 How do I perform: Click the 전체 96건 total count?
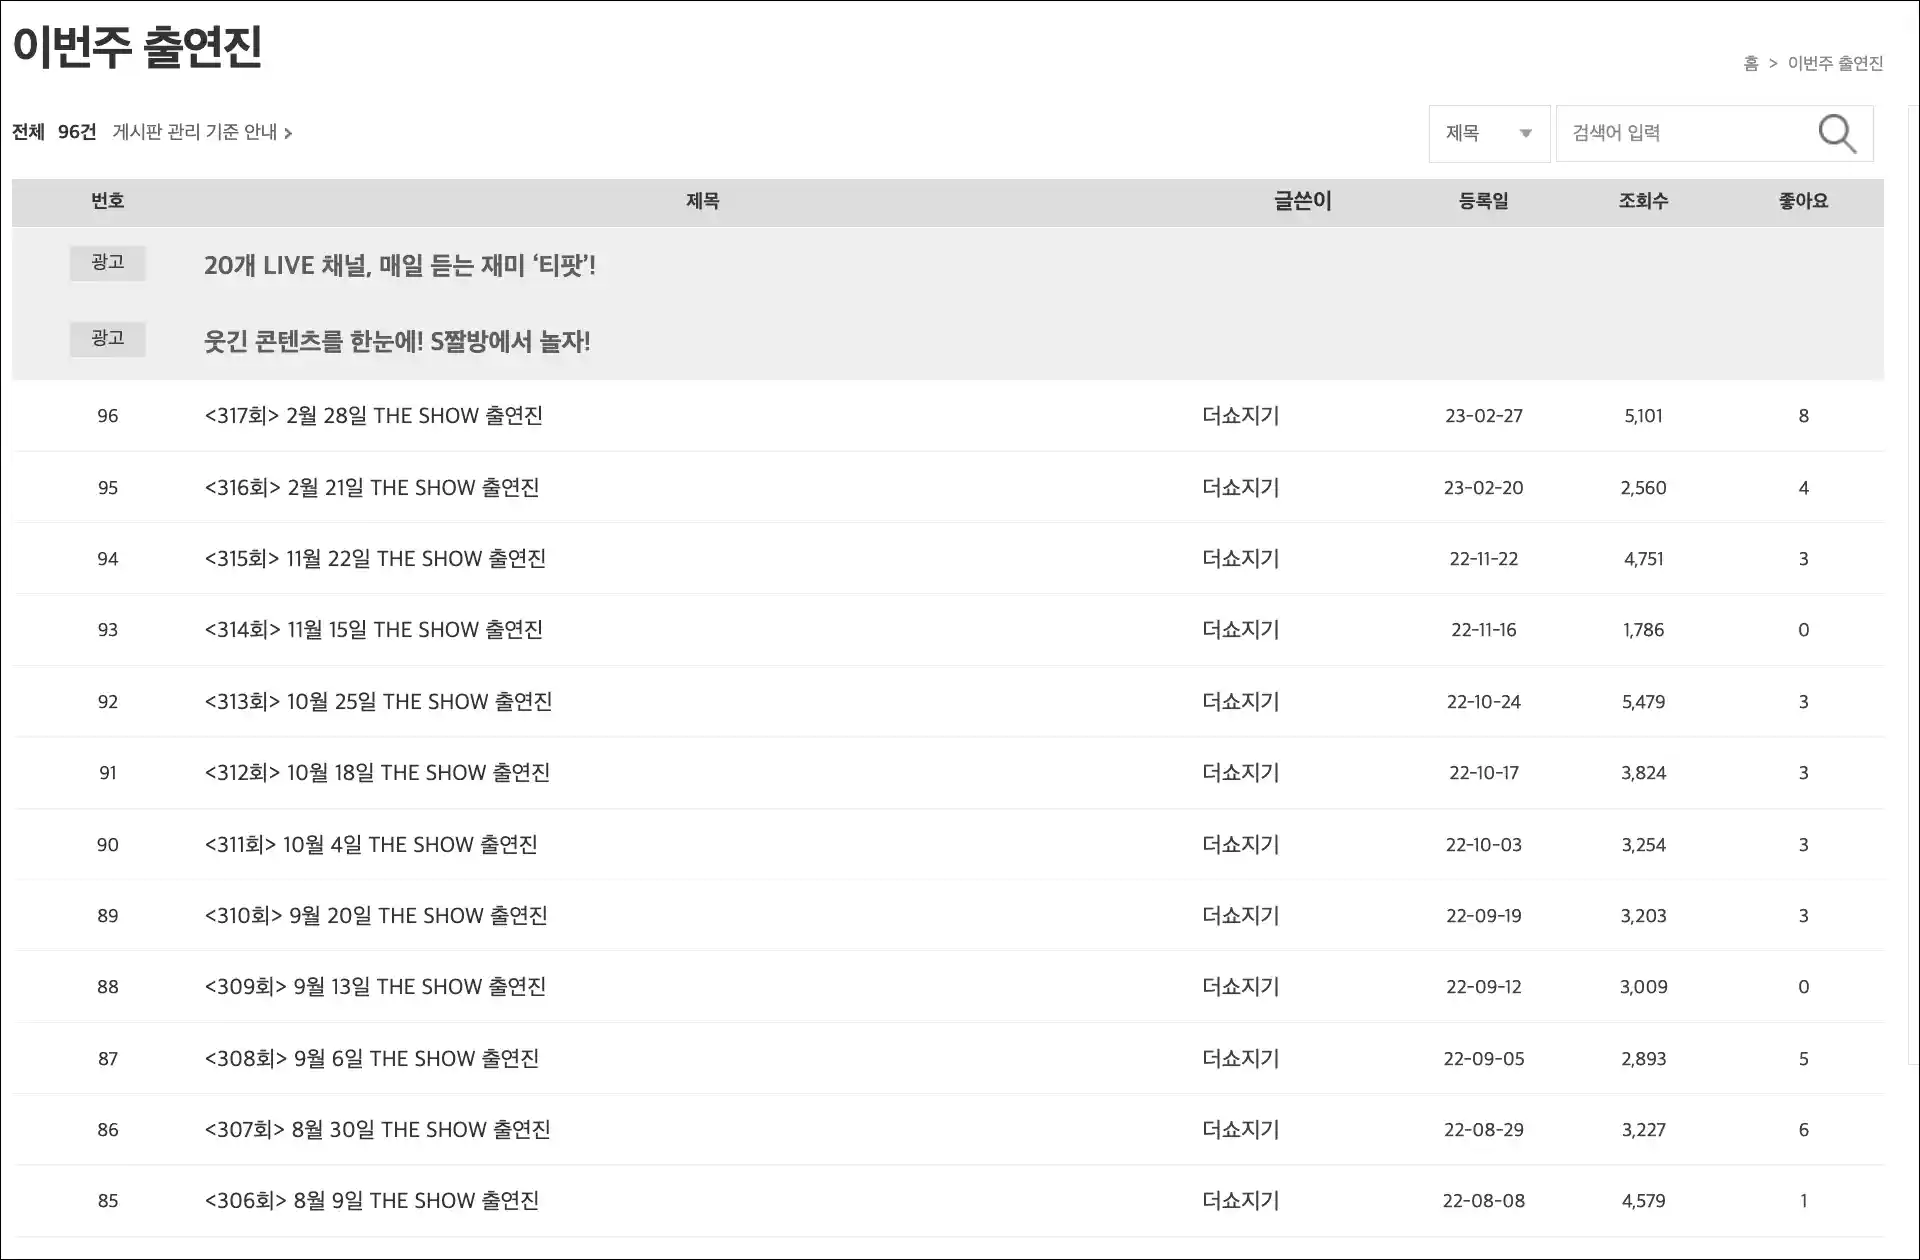coord(54,132)
